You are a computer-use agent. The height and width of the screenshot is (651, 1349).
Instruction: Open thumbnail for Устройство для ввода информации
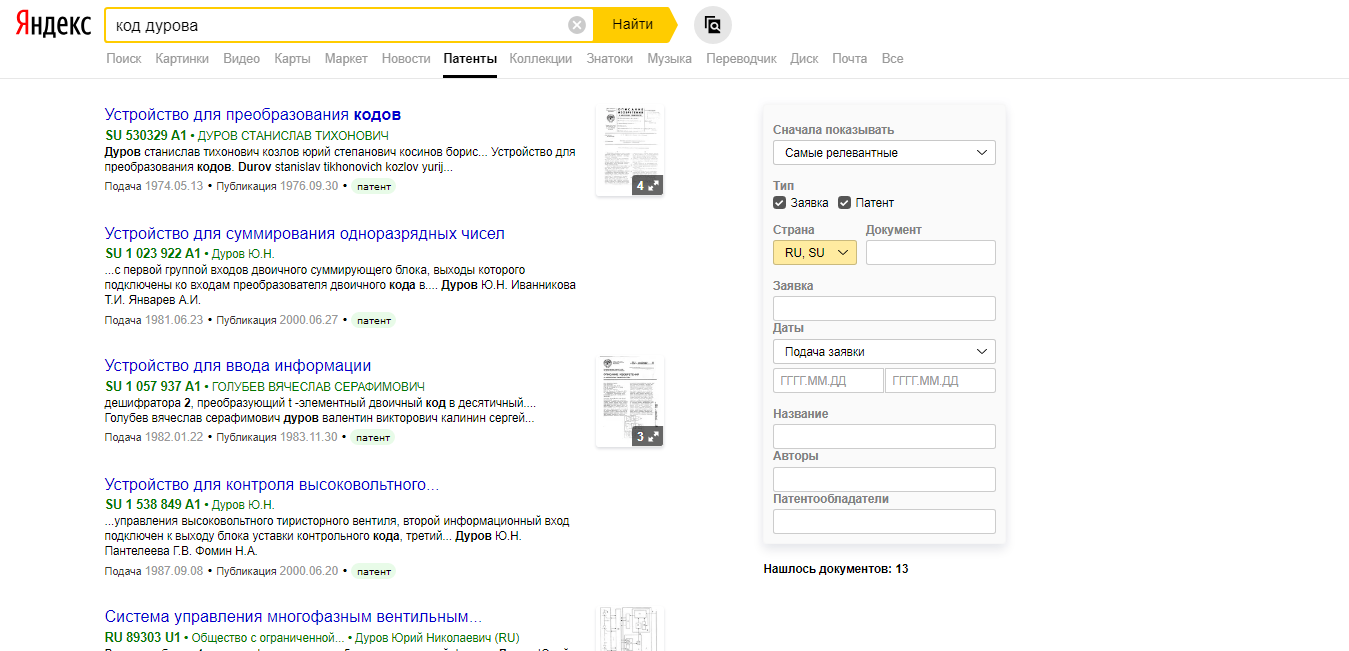pos(630,402)
